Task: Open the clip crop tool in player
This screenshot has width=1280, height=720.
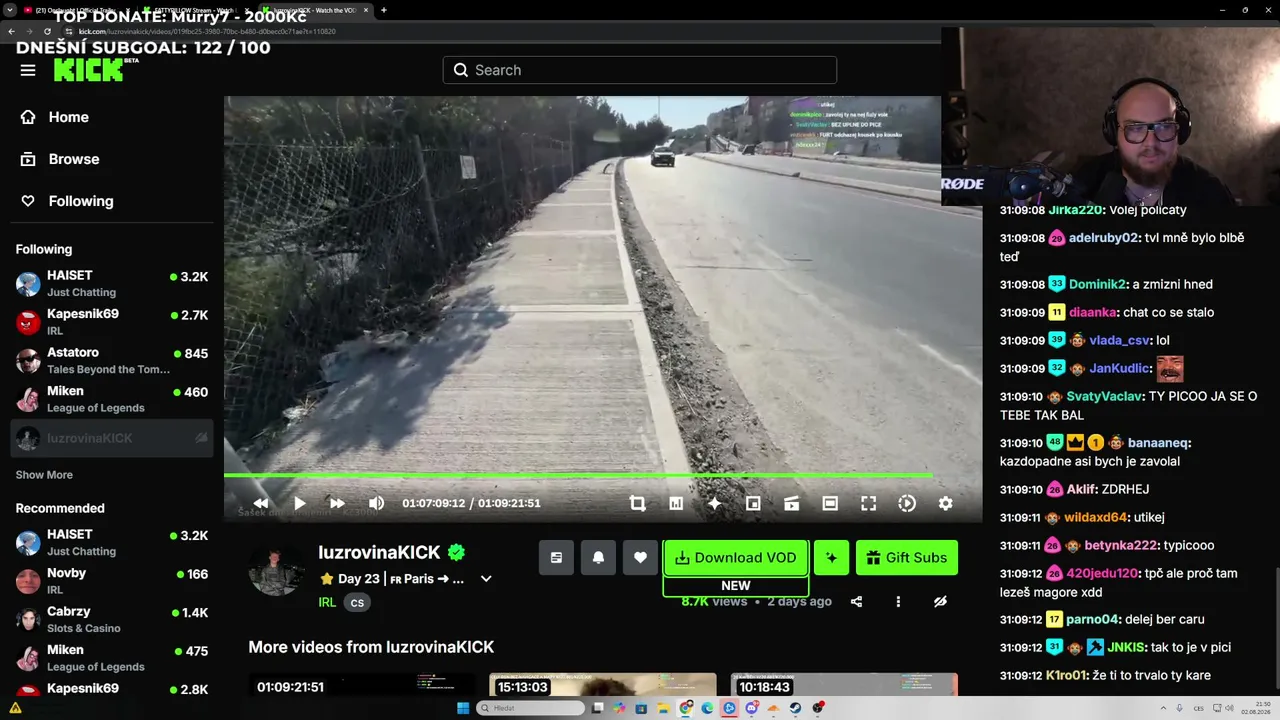Action: click(x=637, y=504)
